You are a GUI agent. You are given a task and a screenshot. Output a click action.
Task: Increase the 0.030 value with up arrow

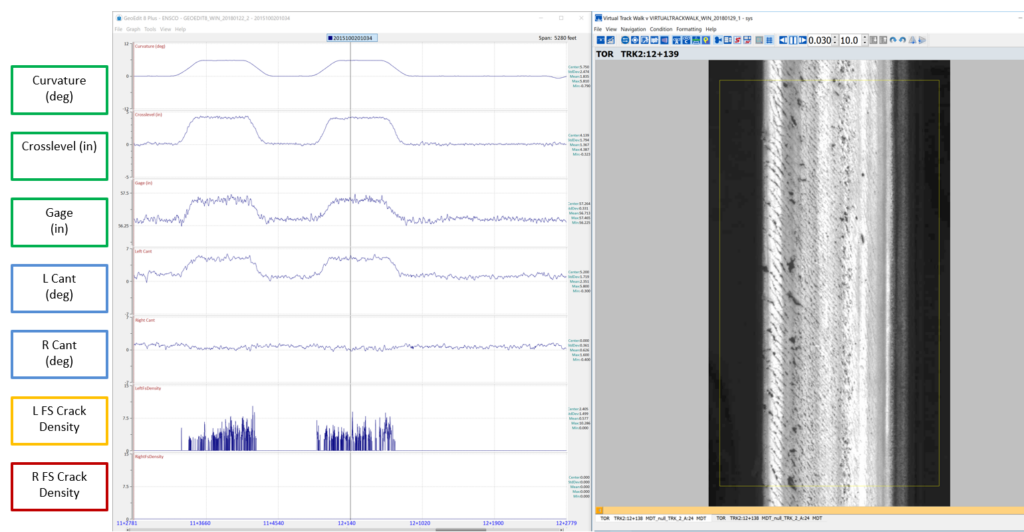pos(835,38)
